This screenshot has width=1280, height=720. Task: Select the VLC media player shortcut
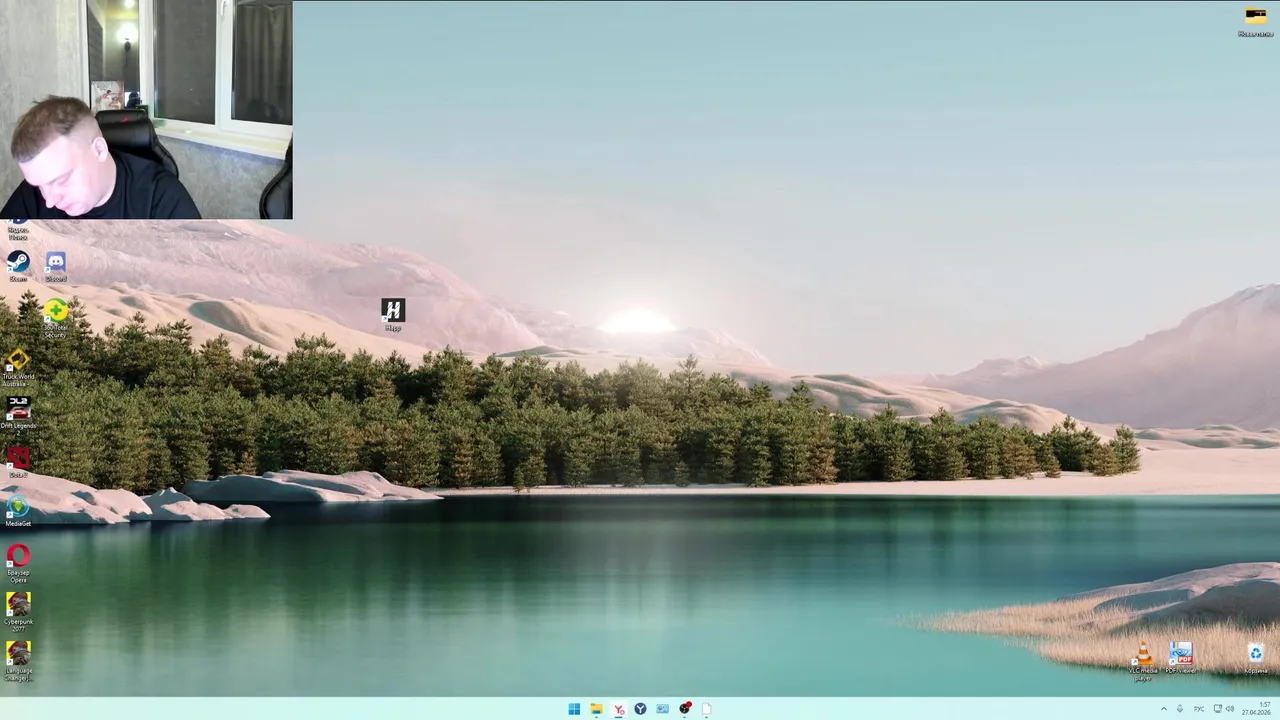1143,662
